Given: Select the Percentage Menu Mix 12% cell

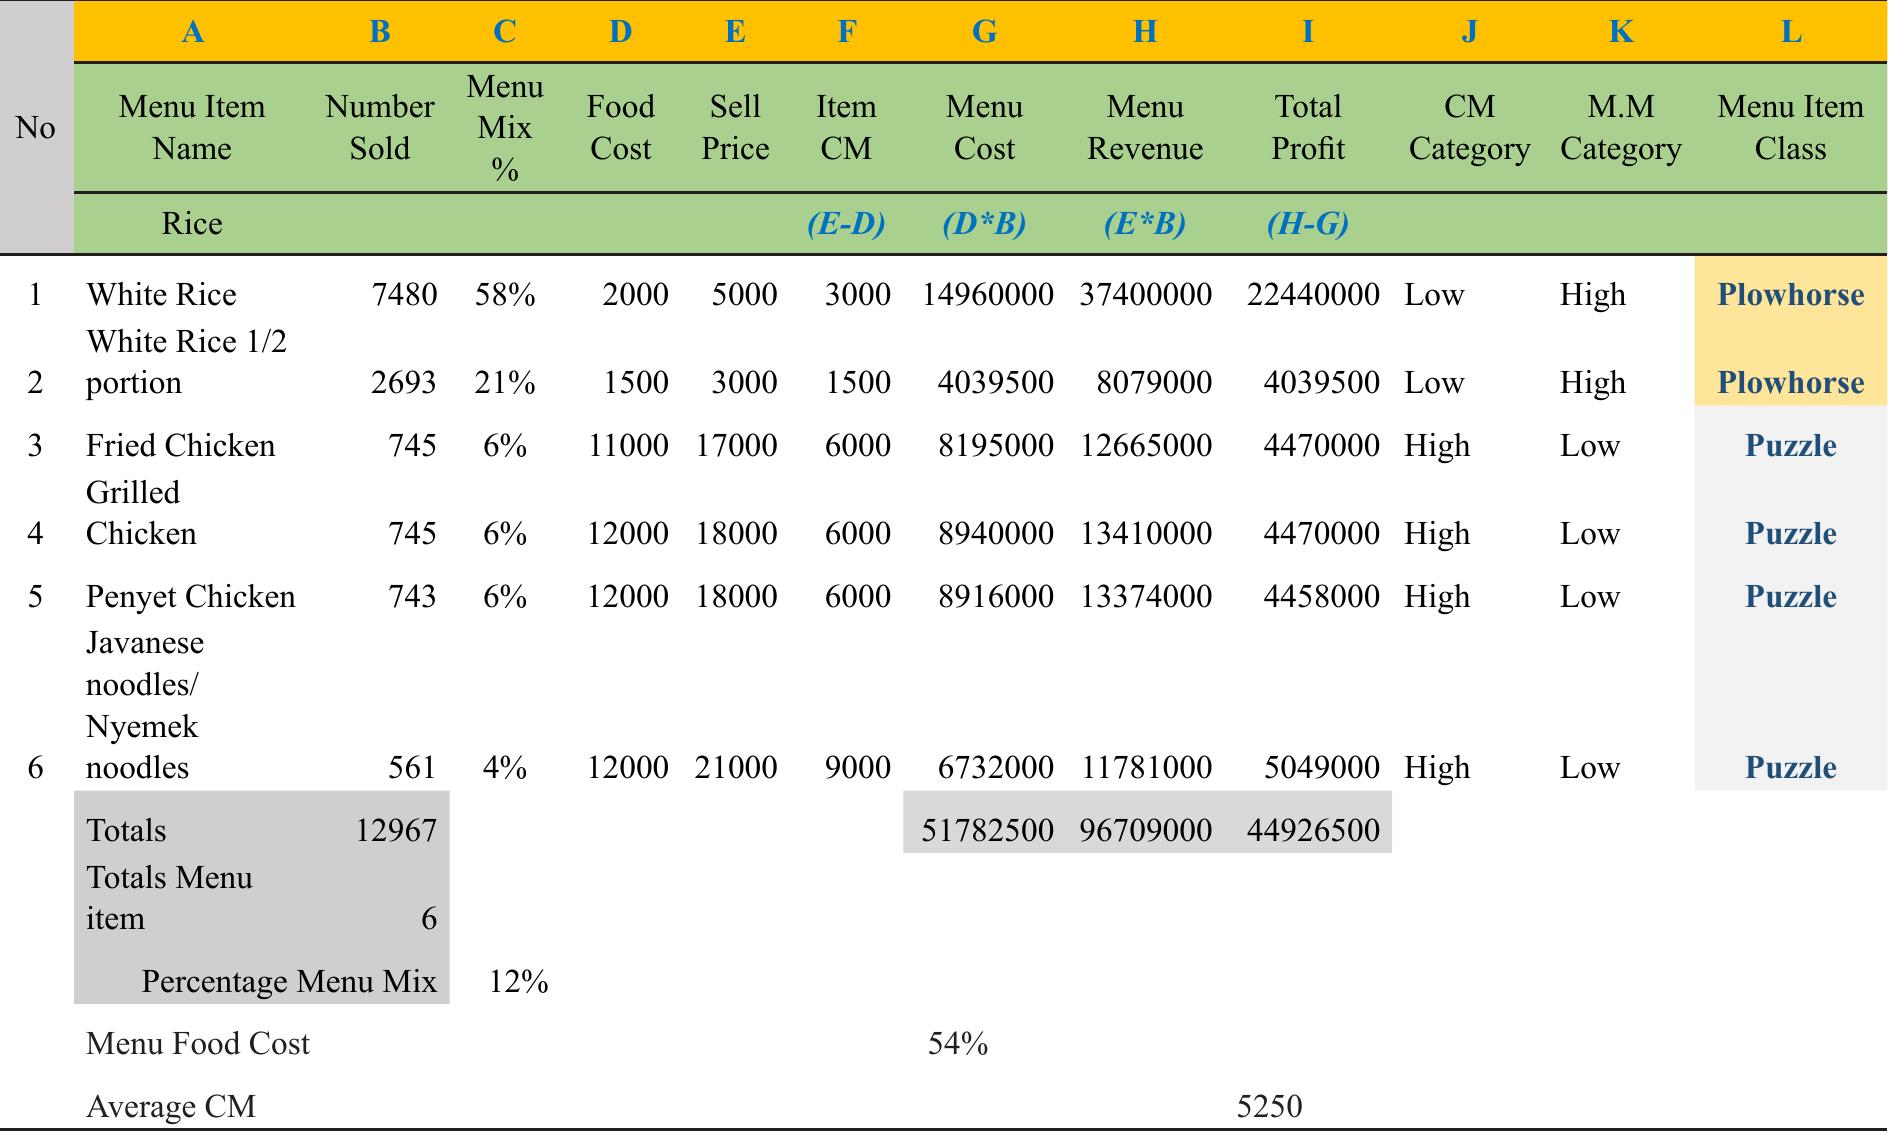Looking at the screenshot, I should point(519,982).
